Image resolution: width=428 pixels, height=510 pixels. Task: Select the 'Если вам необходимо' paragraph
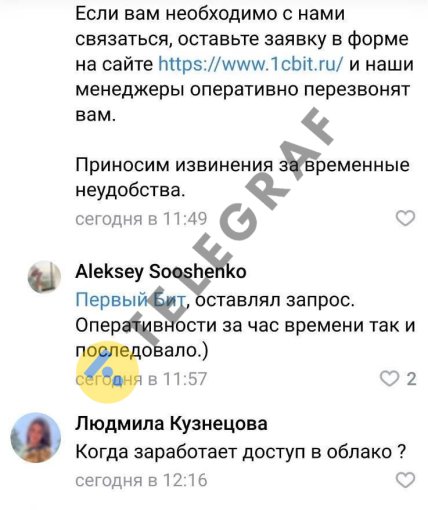[244, 64]
